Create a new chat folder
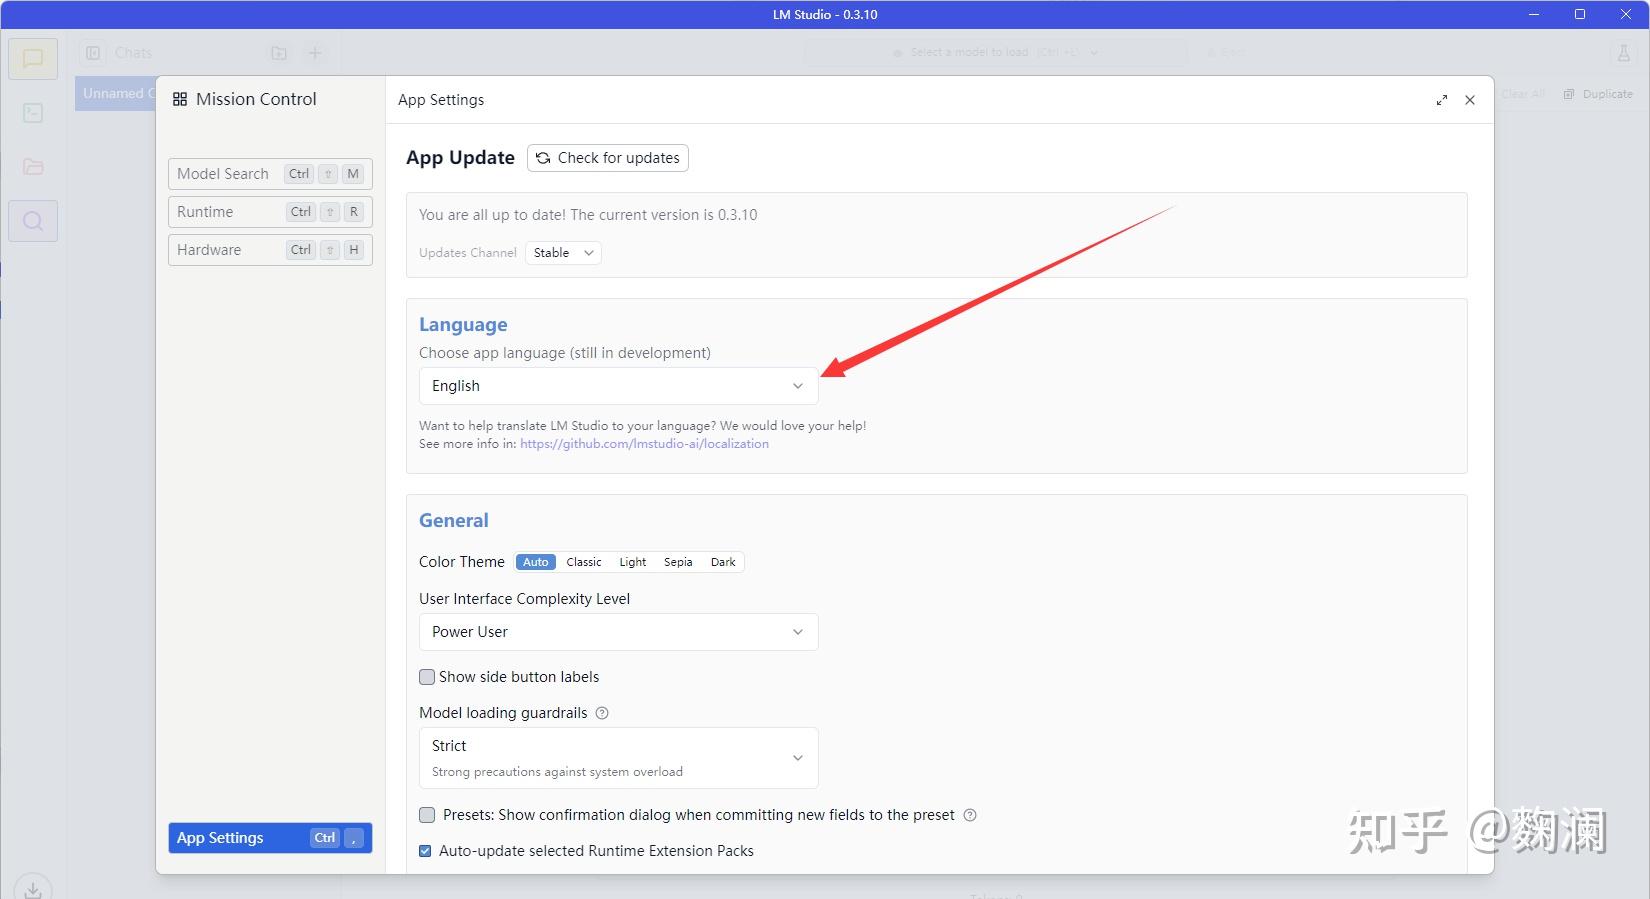 tap(279, 53)
